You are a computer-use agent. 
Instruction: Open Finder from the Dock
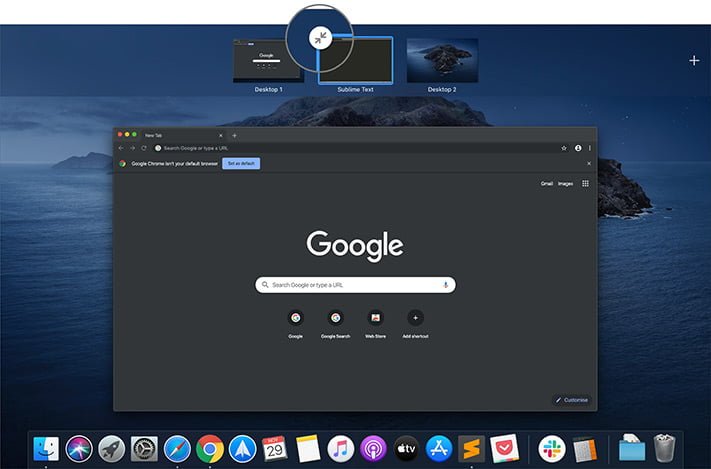46,449
